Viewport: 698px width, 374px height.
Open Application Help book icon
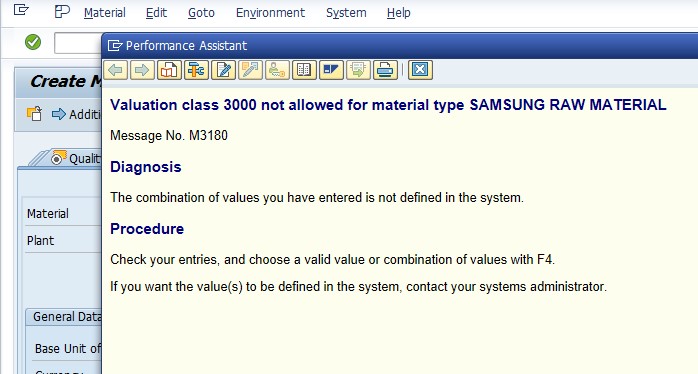pos(169,70)
